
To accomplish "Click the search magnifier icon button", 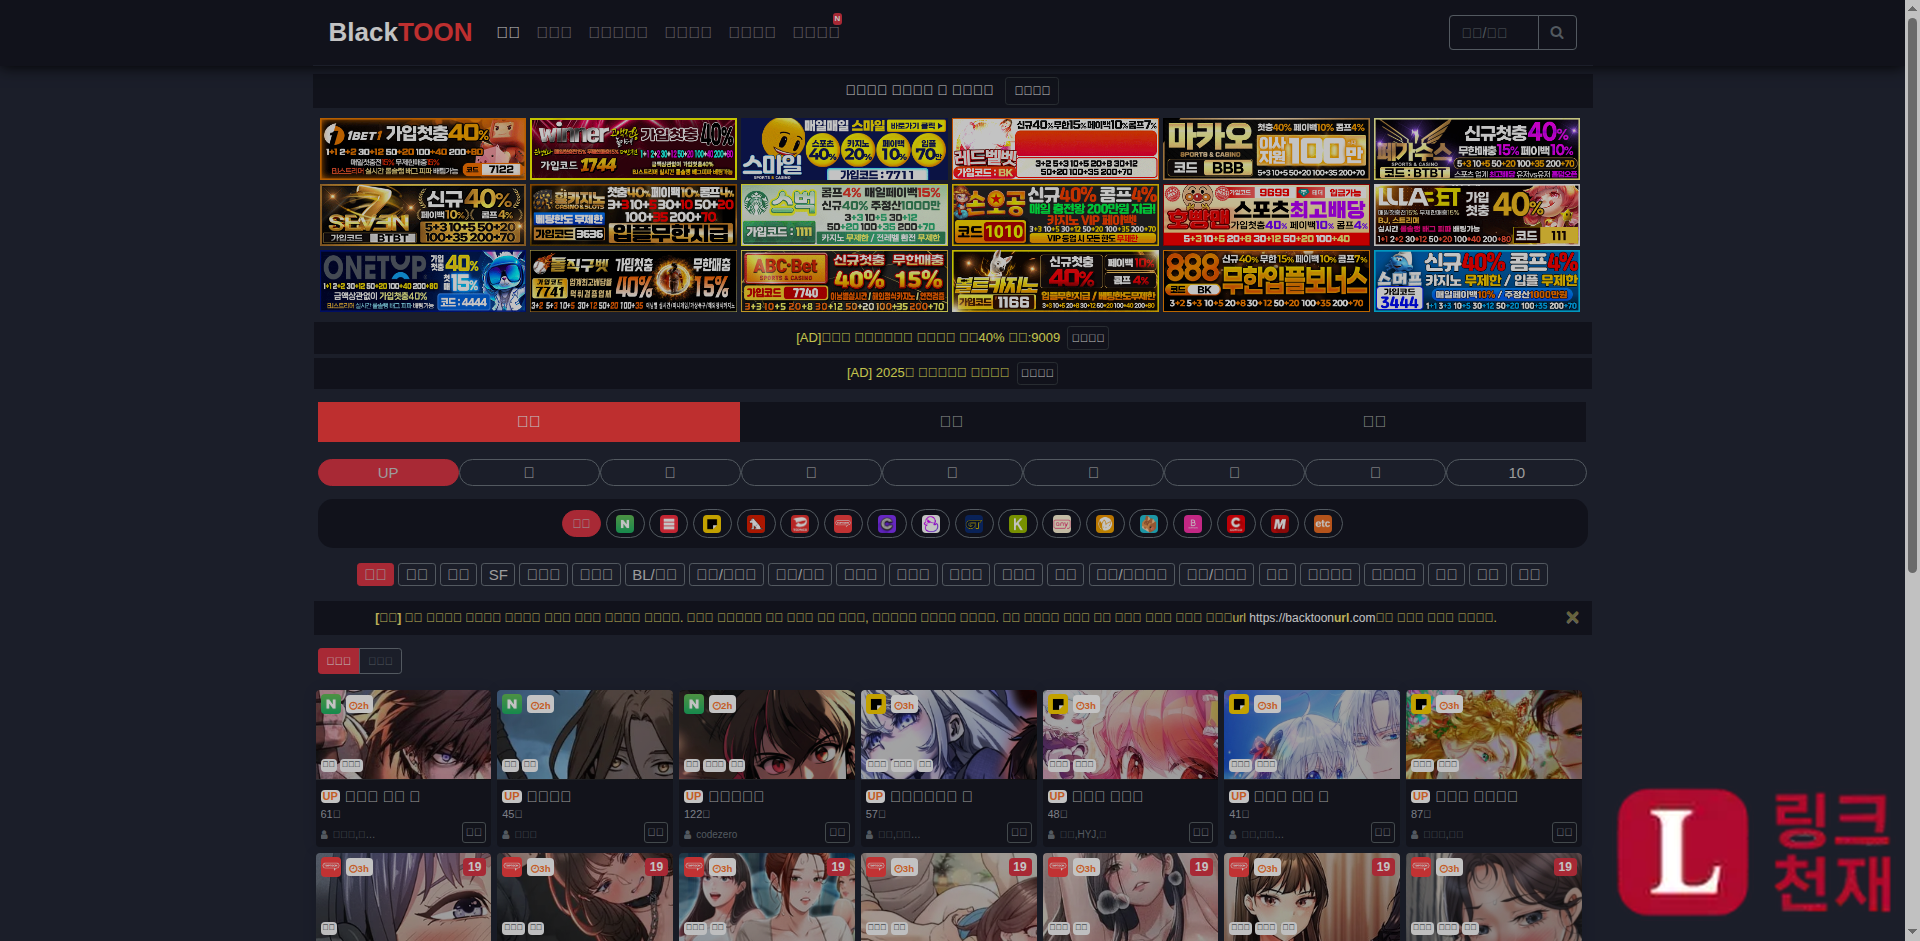I will pos(1557,33).
